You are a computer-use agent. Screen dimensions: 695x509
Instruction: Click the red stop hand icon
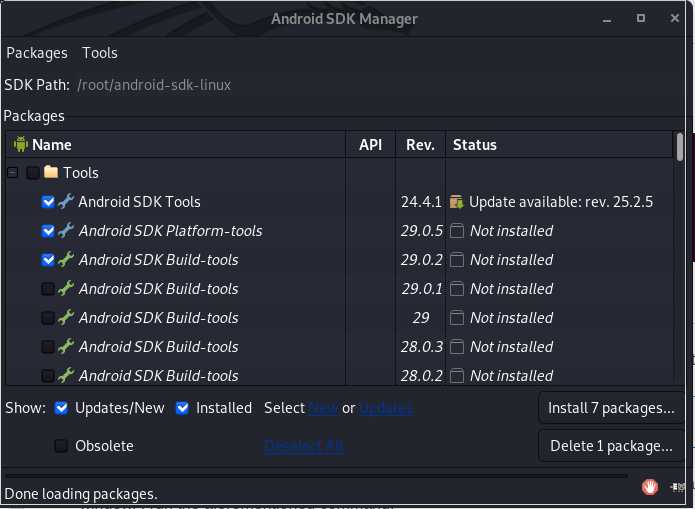click(x=650, y=487)
